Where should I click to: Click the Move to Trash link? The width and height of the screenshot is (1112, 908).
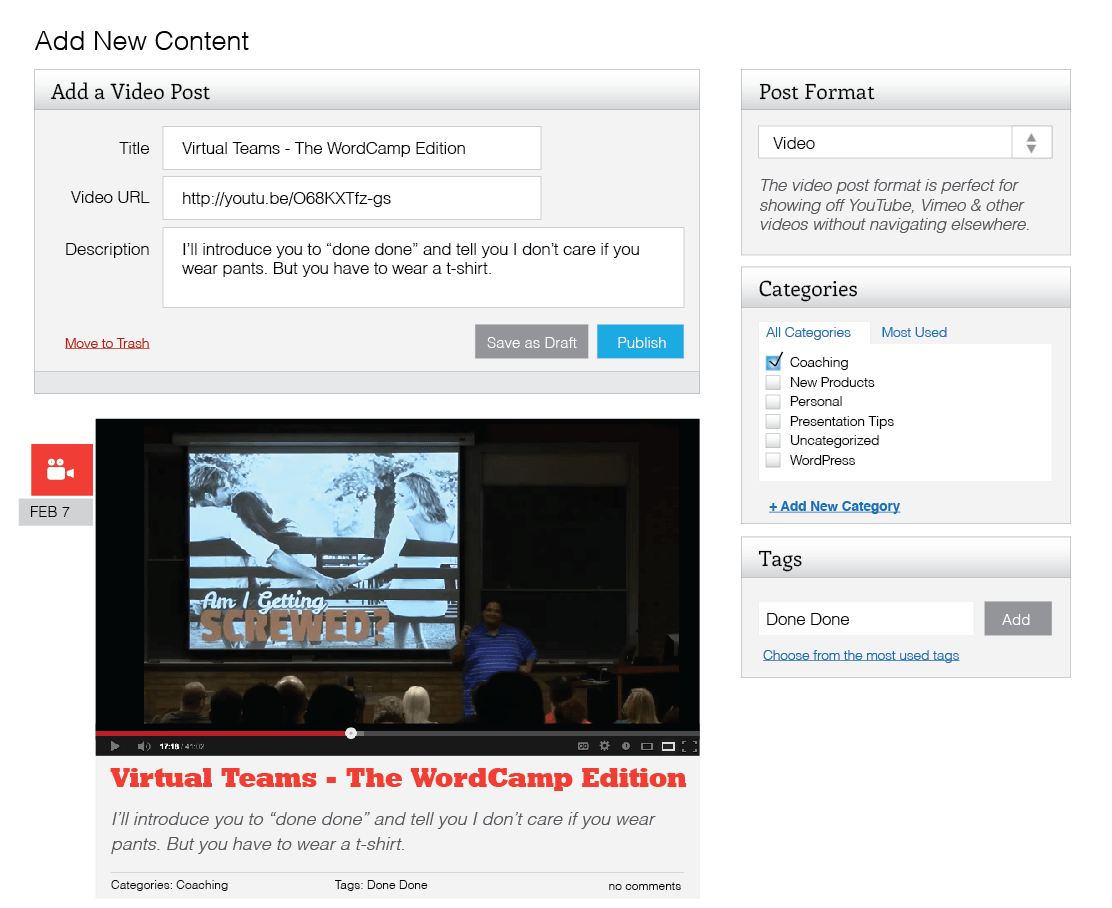(106, 341)
